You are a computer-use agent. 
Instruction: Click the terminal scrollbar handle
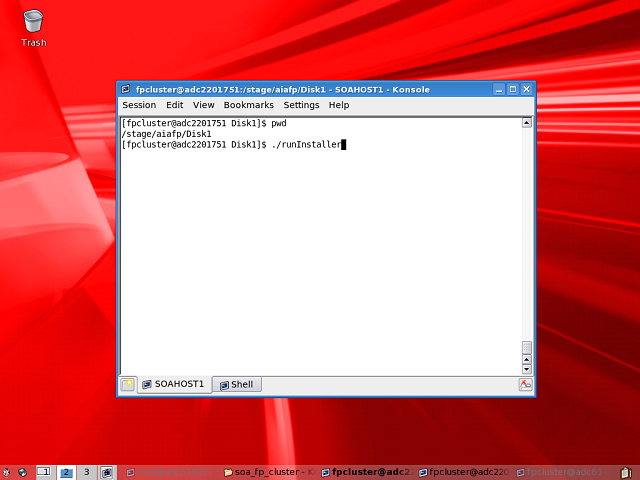click(527, 348)
